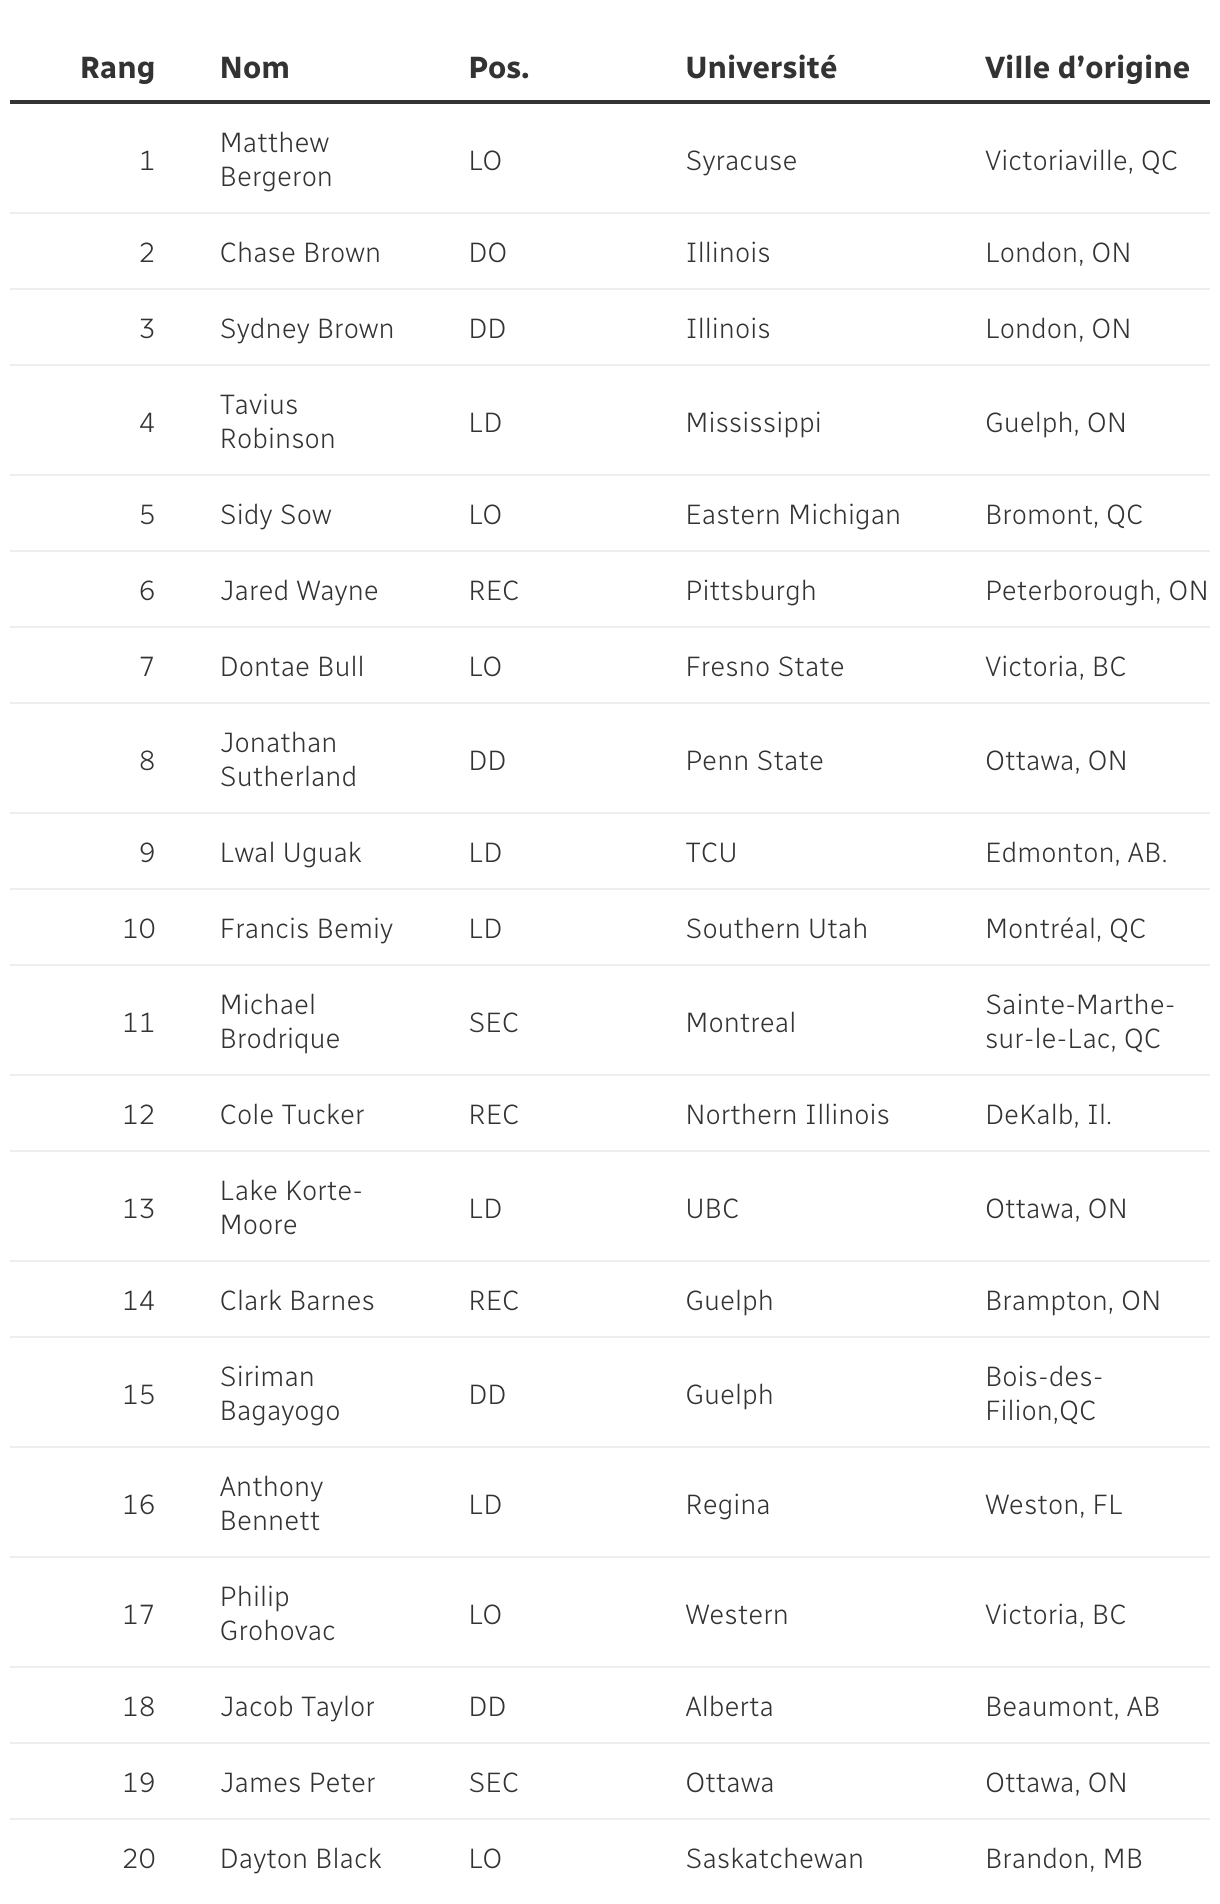The width and height of the screenshot is (1220, 1904).
Task: Click the Fresno State university cell
Action: click(765, 667)
